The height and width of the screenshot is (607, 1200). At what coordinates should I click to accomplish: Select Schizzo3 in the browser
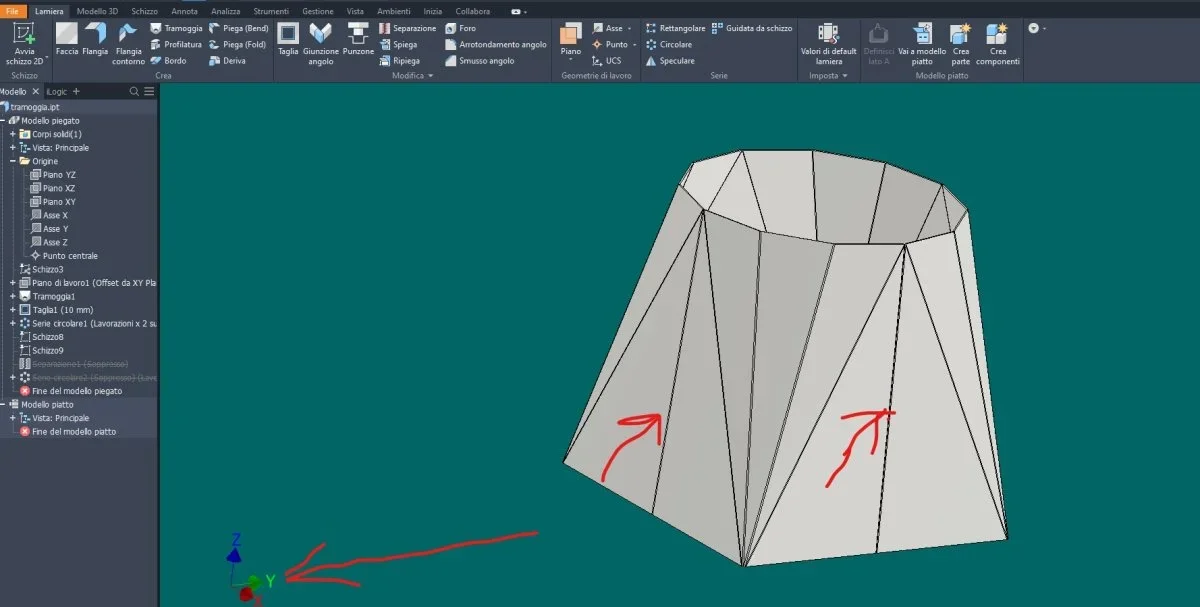tap(41, 269)
